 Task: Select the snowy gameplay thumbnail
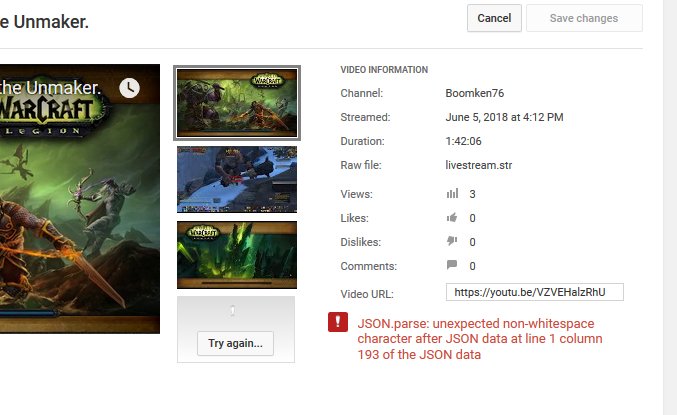coord(237,179)
